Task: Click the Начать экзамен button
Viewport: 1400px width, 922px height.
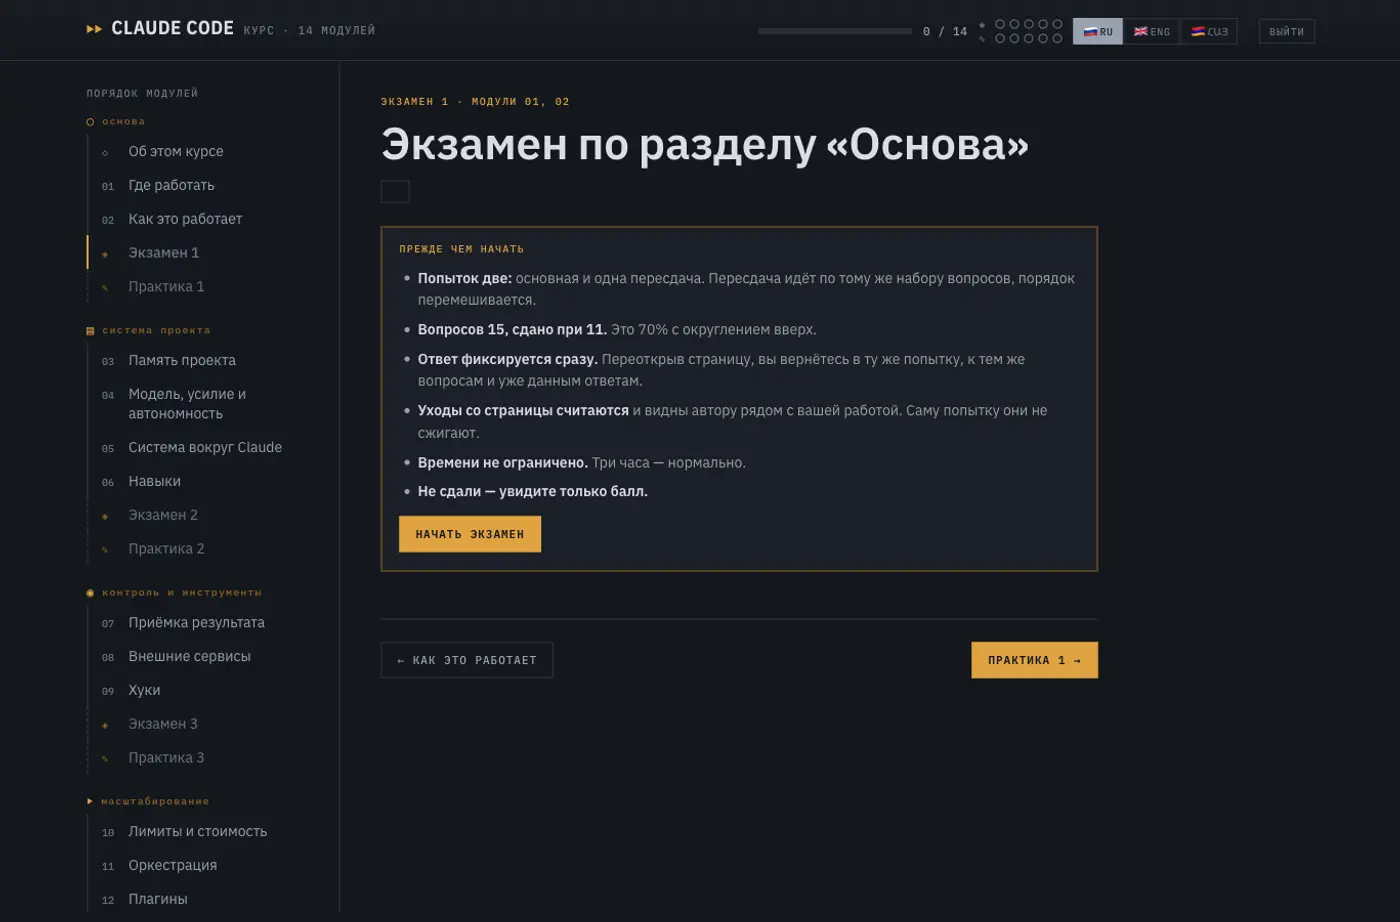Action: click(470, 534)
